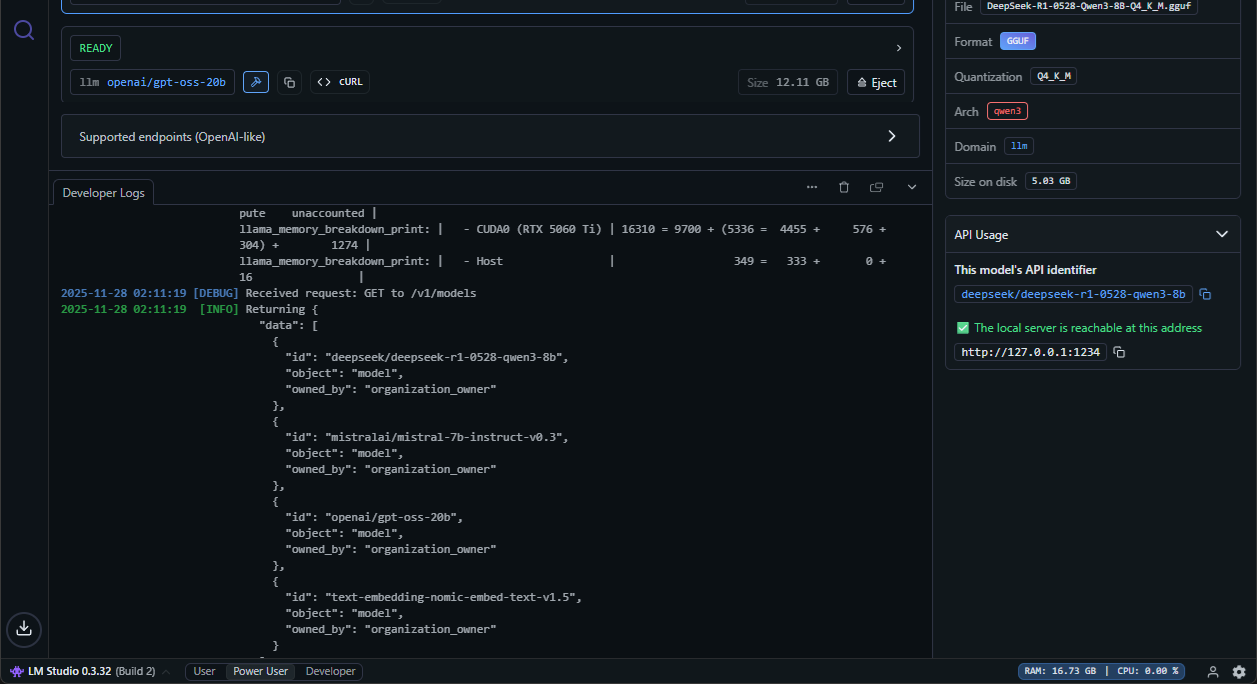This screenshot has width=1257, height=684.
Task: Click the Q4_K_M quantization badge
Action: click(1054, 77)
